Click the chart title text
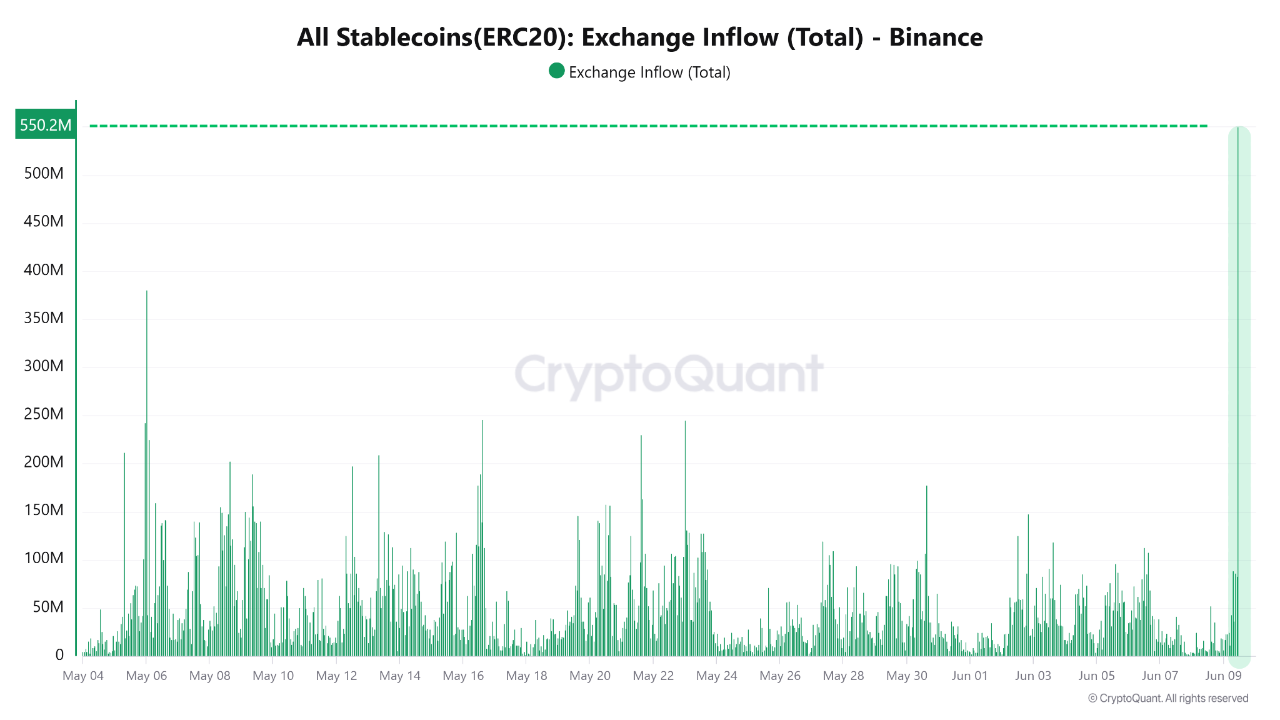The width and height of the screenshot is (1280, 720). [640, 38]
